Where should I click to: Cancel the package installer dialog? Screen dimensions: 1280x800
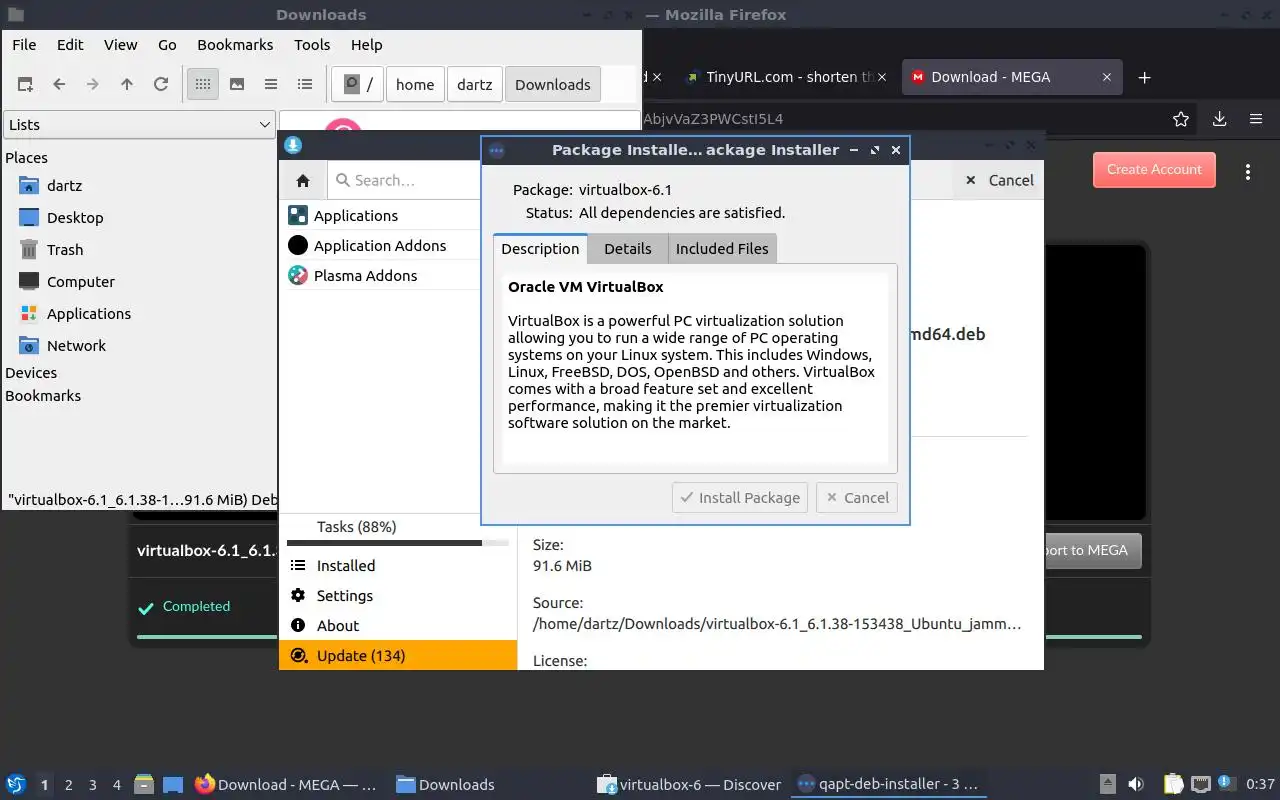point(856,498)
